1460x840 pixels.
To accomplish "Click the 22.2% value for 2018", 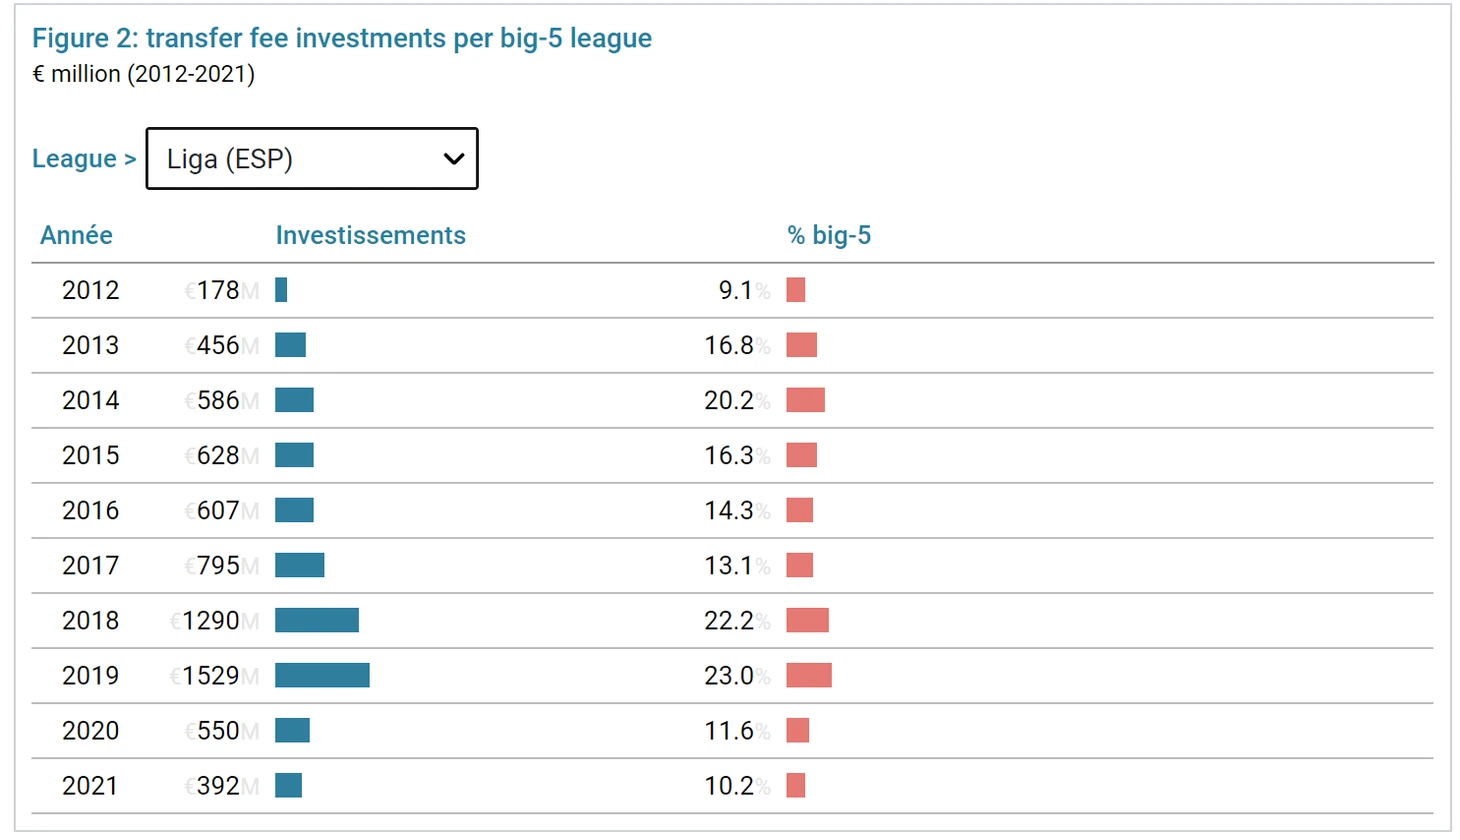I will pyautogui.click(x=732, y=621).
